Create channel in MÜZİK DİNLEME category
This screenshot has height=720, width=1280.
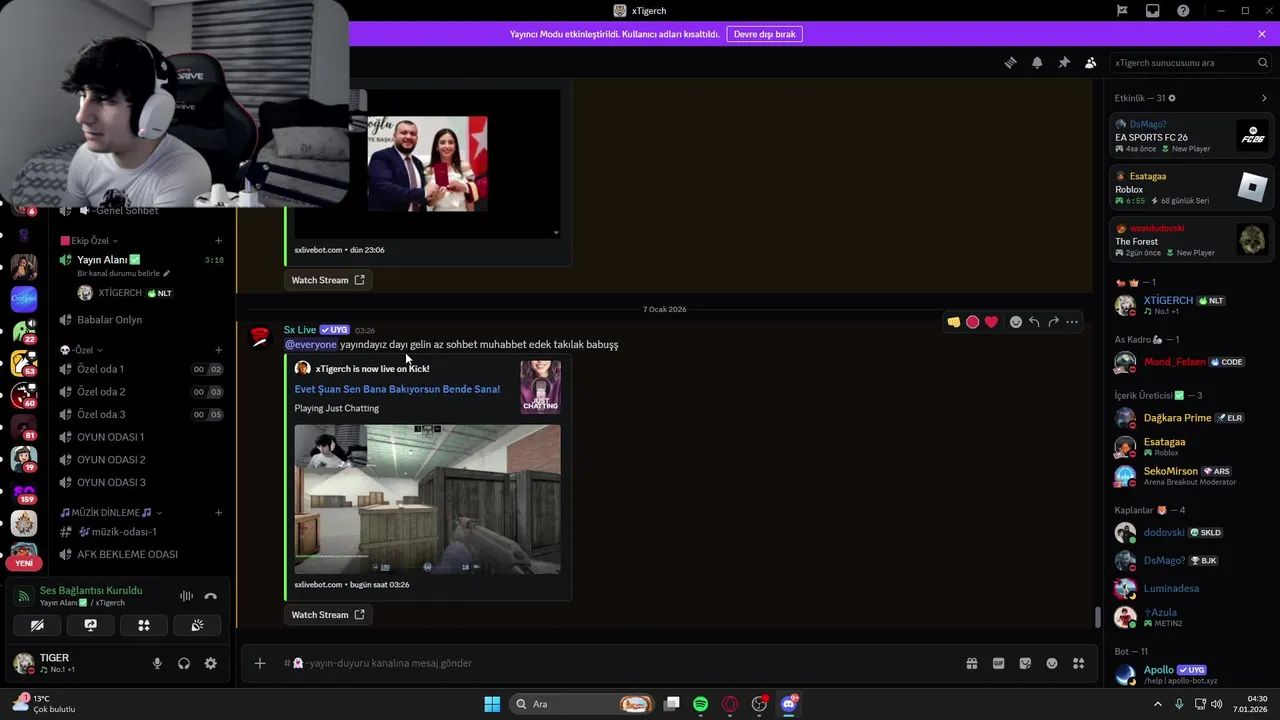click(x=218, y=512)
